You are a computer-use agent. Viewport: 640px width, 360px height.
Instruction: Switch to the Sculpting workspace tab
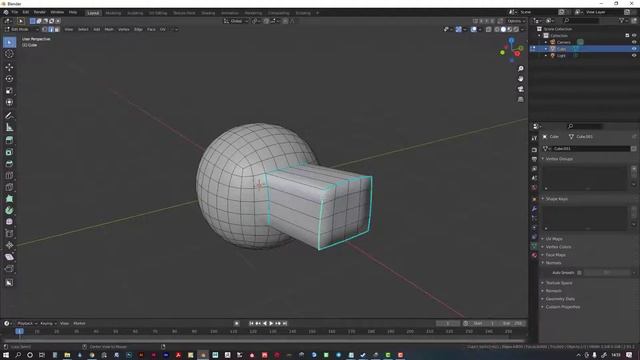click(135, 13)
